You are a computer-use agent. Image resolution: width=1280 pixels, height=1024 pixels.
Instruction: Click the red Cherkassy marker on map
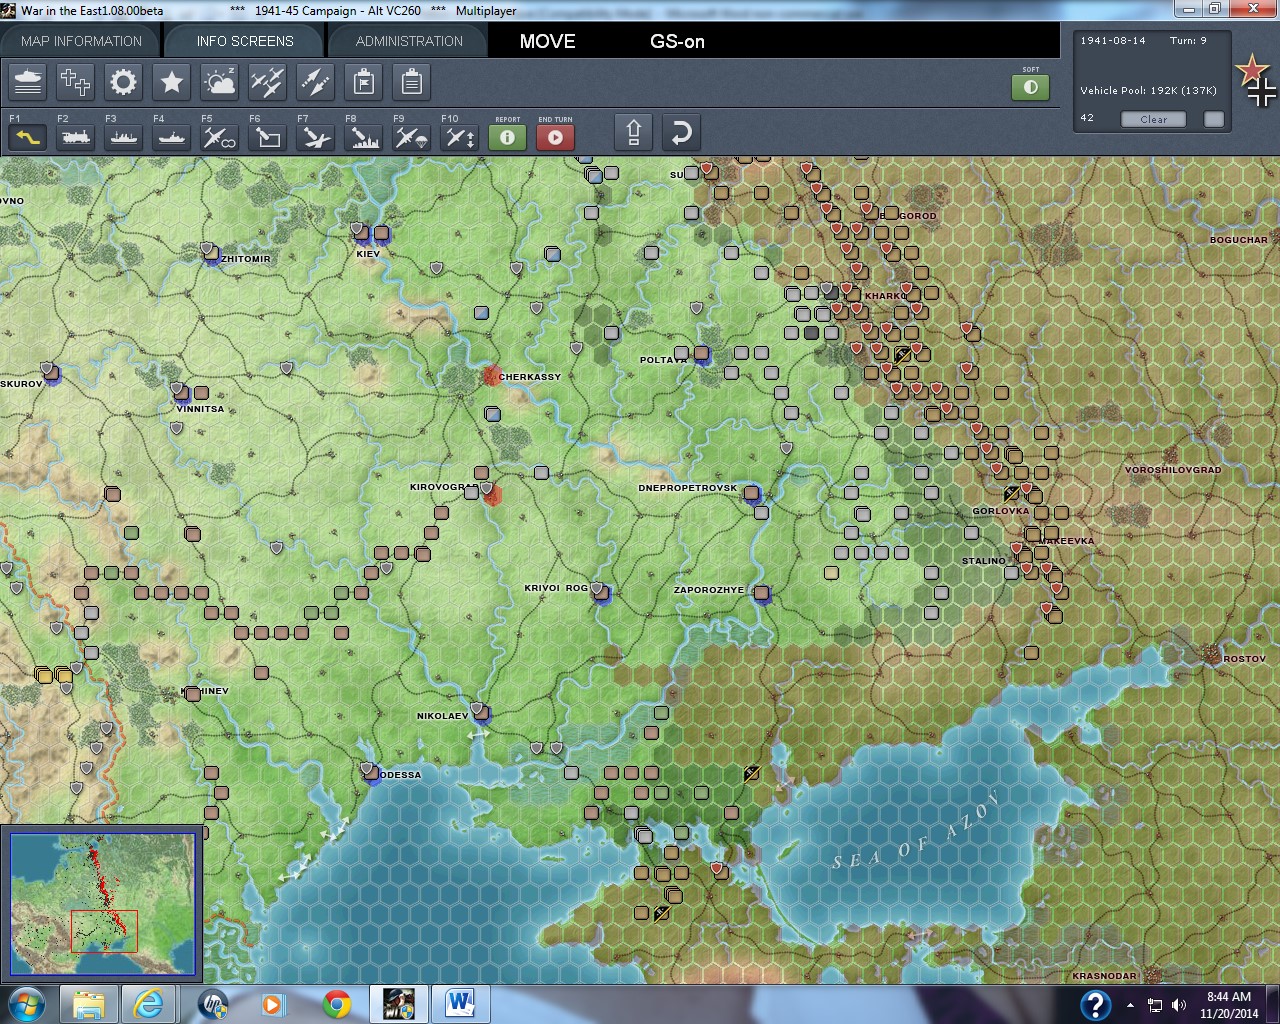[491, 375]
